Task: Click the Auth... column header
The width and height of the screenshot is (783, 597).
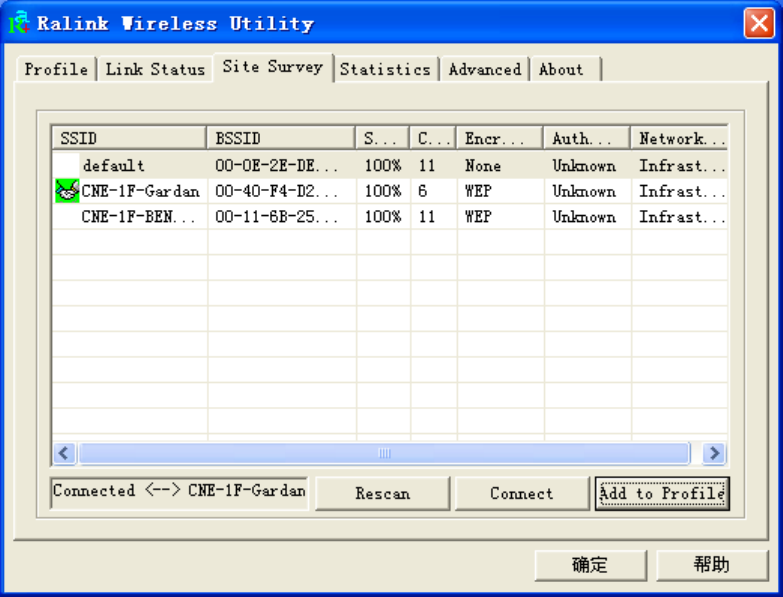Action: (x=587, y=138)
